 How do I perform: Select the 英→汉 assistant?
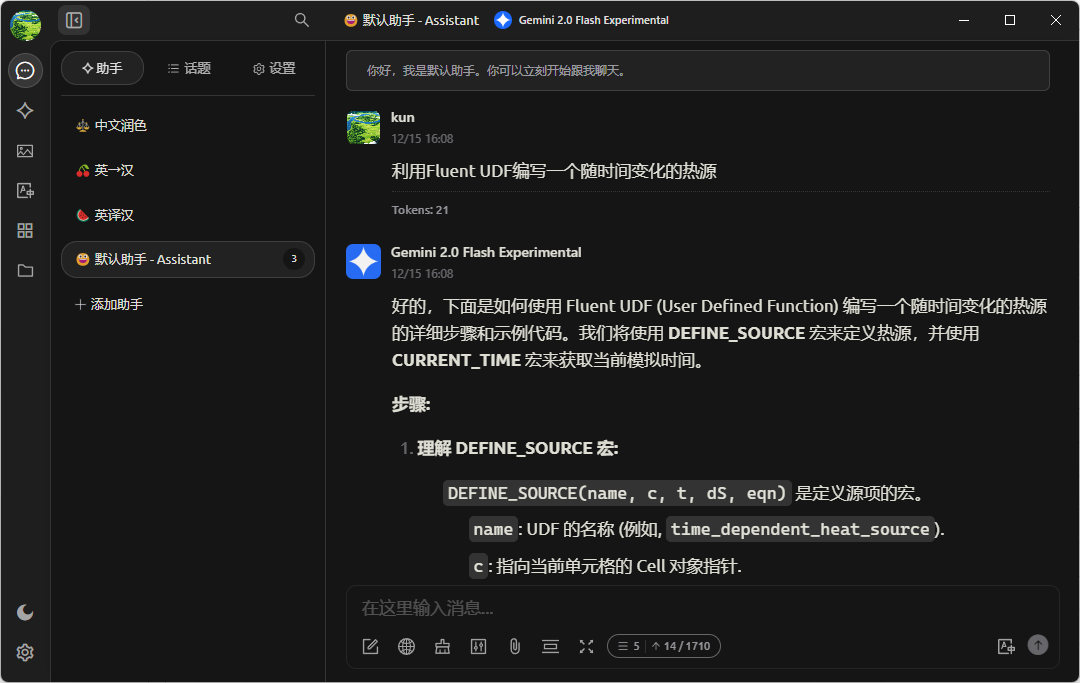point(187,170)
